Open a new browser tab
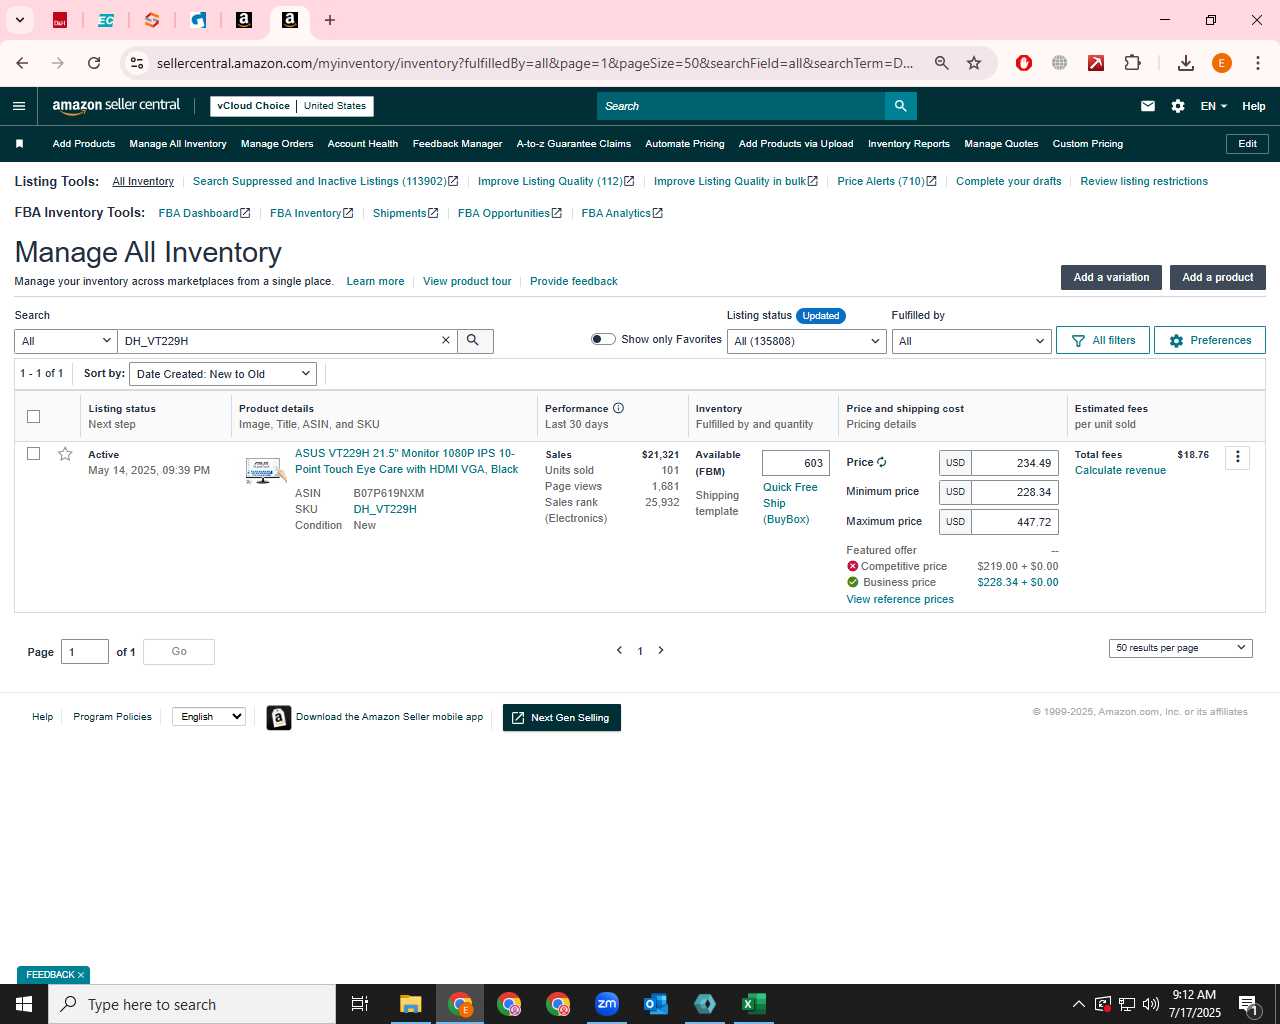This screenshot has height=1024, width=1280. pos(330,20)
